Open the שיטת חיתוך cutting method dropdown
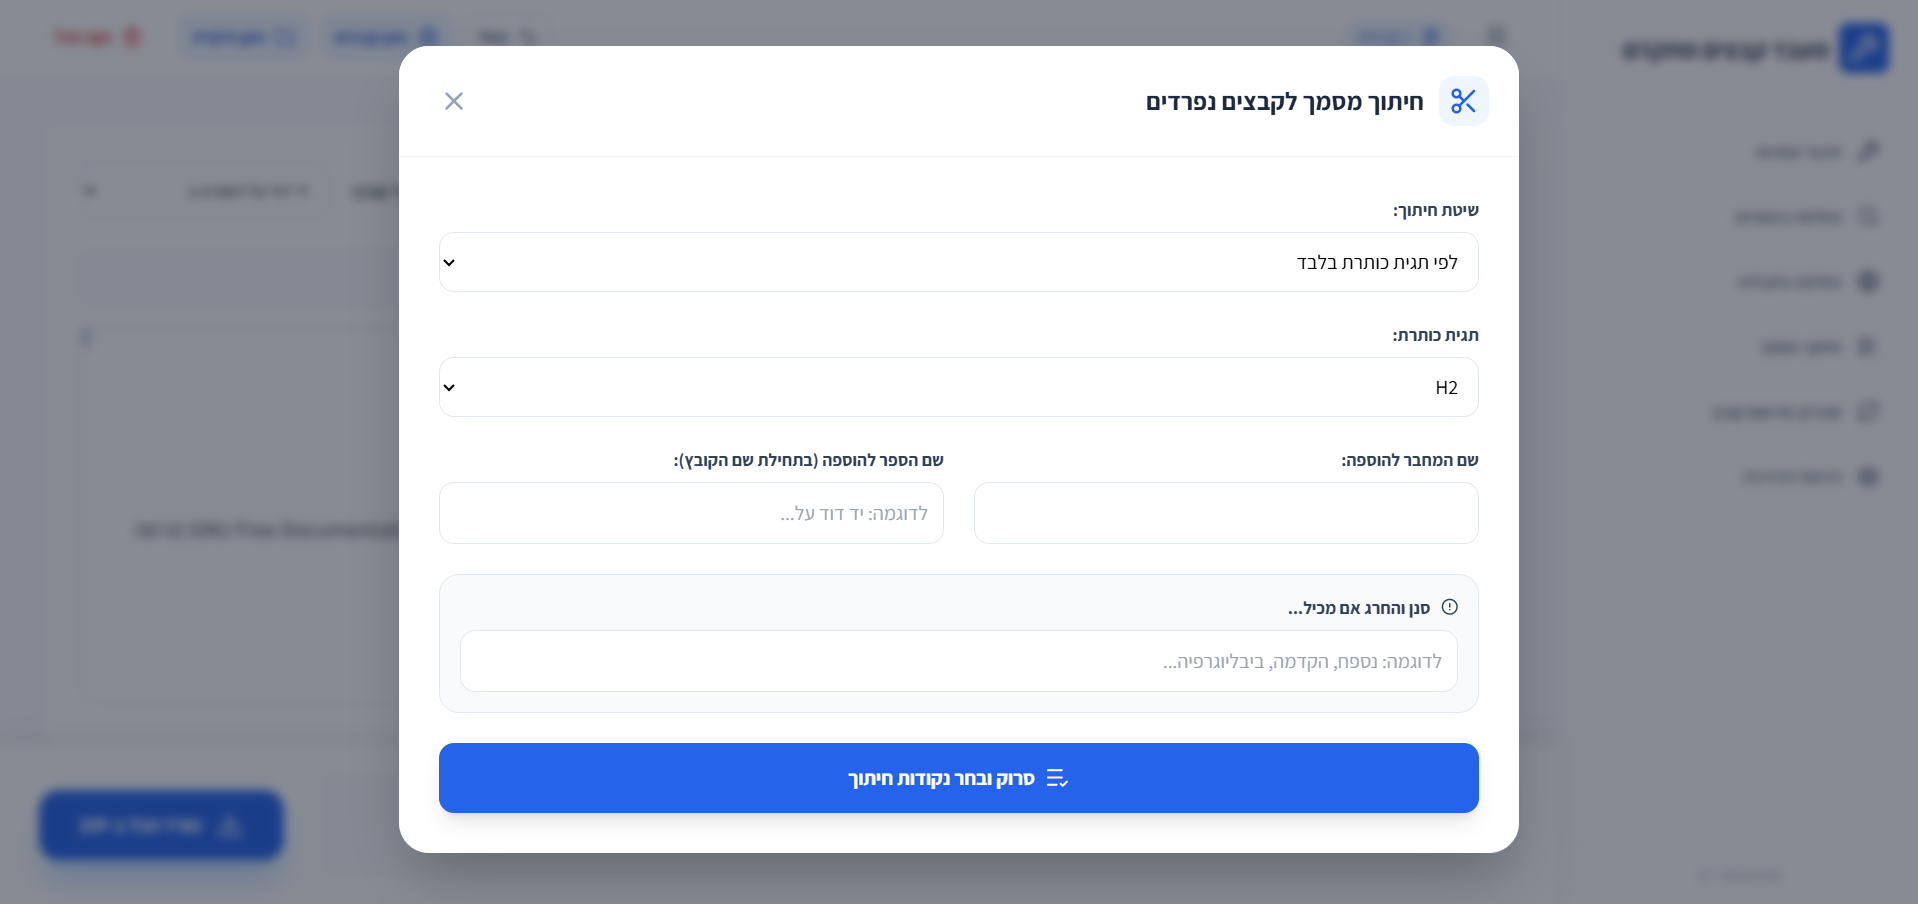This screenshot has height=904, width=1918. (958, 262)
